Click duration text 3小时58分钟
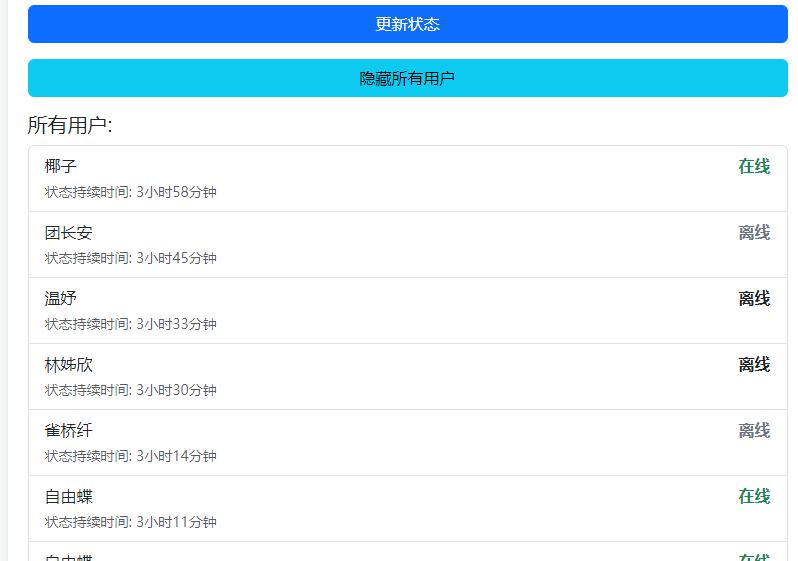This screenshot has width=798, height=561. (176, 192)
